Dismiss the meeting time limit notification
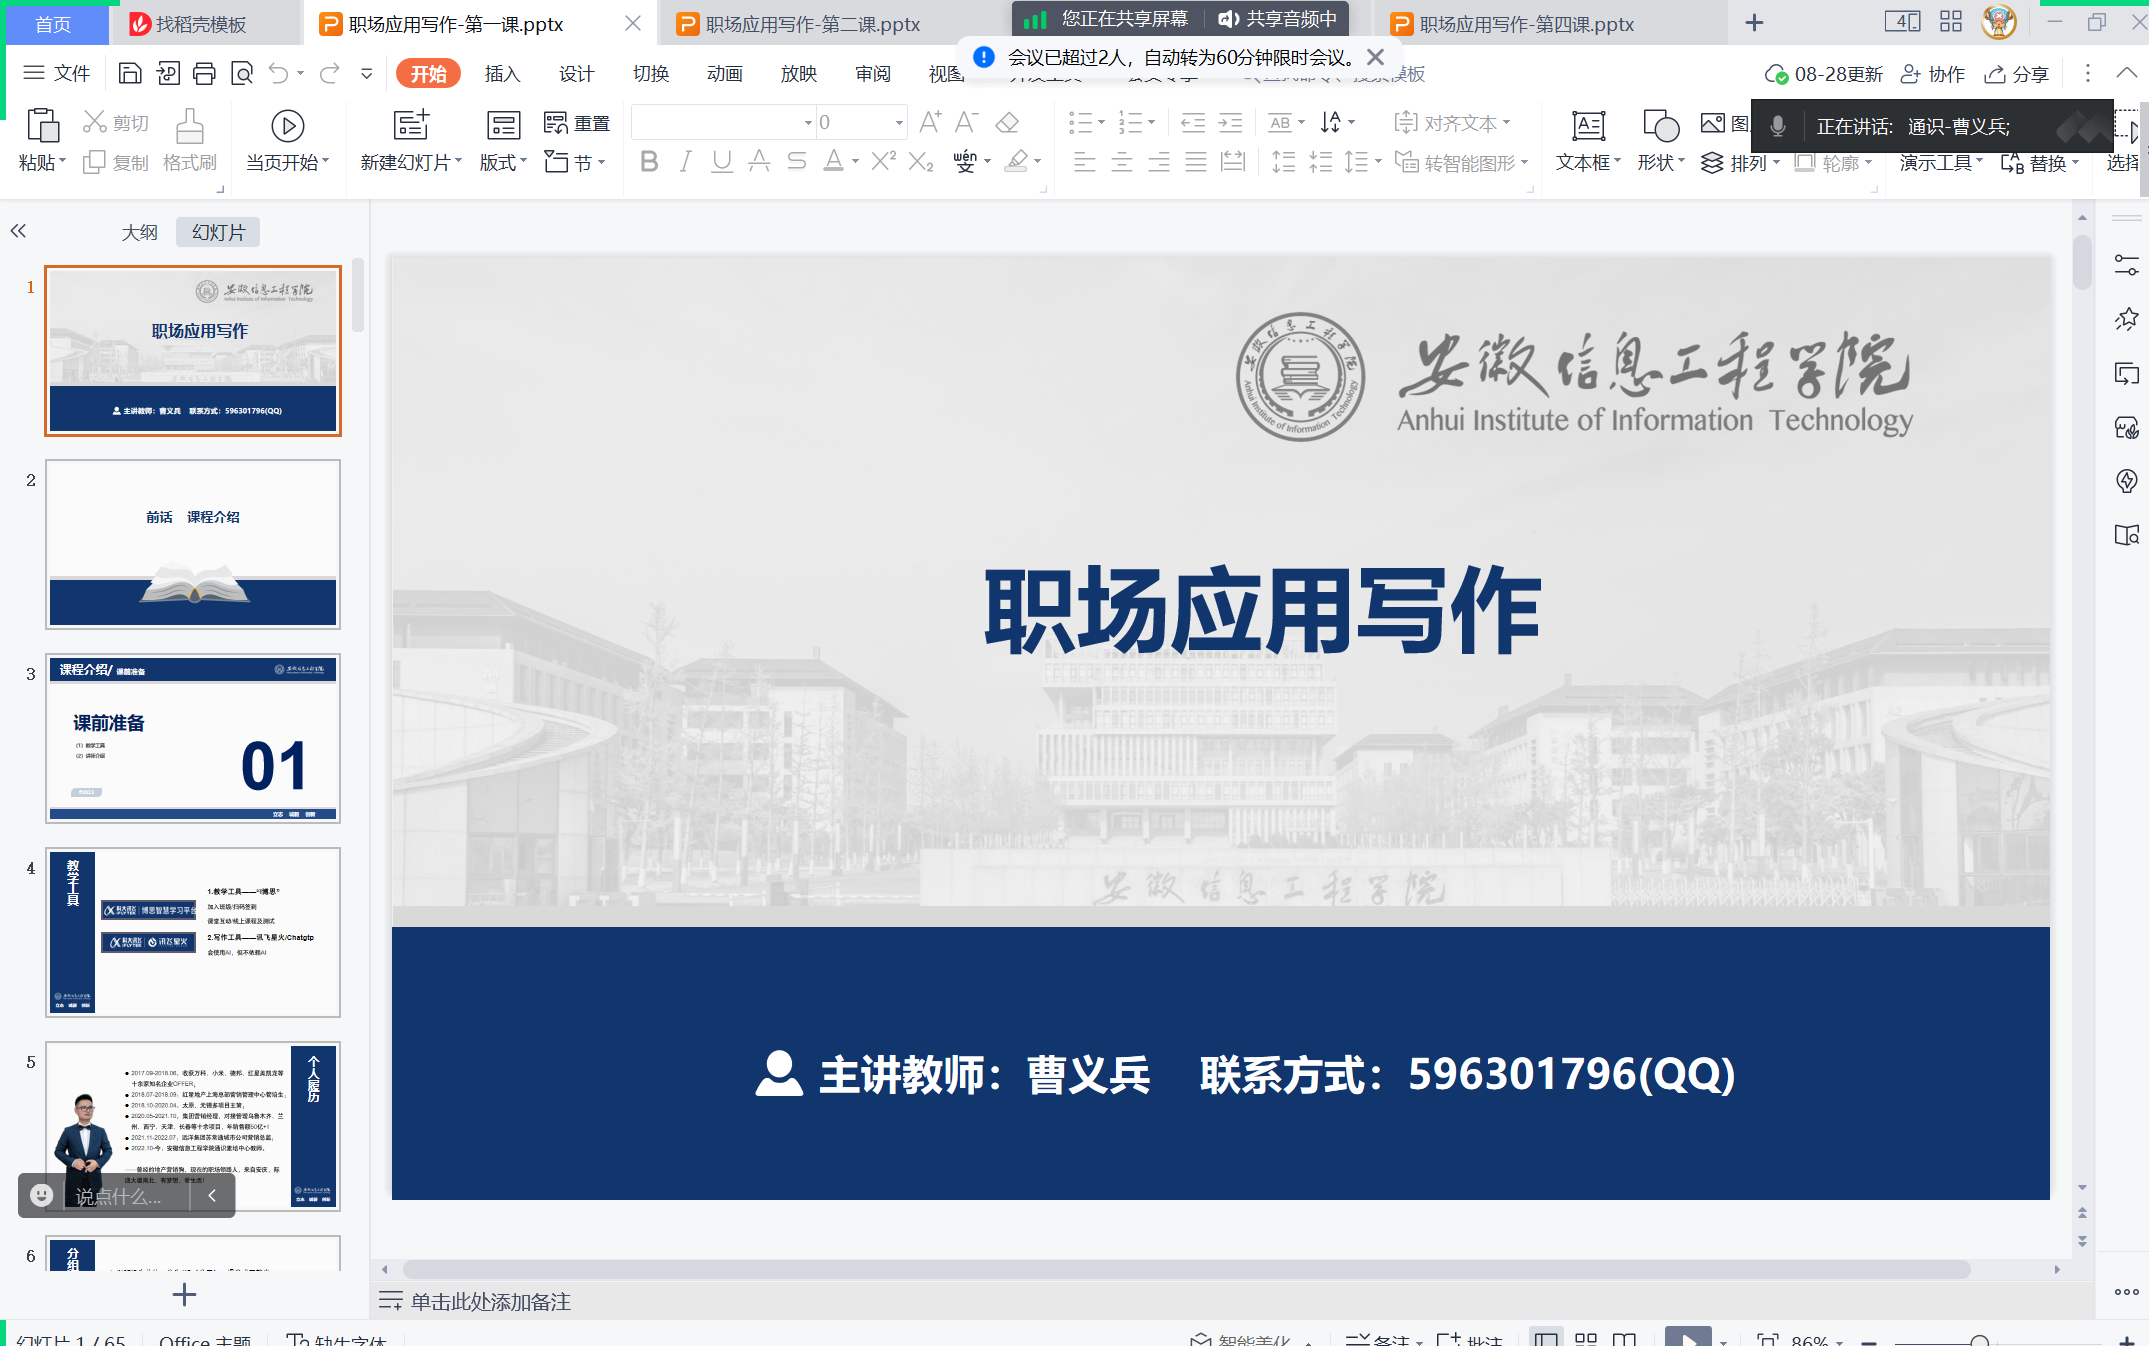 [1376, 57]
